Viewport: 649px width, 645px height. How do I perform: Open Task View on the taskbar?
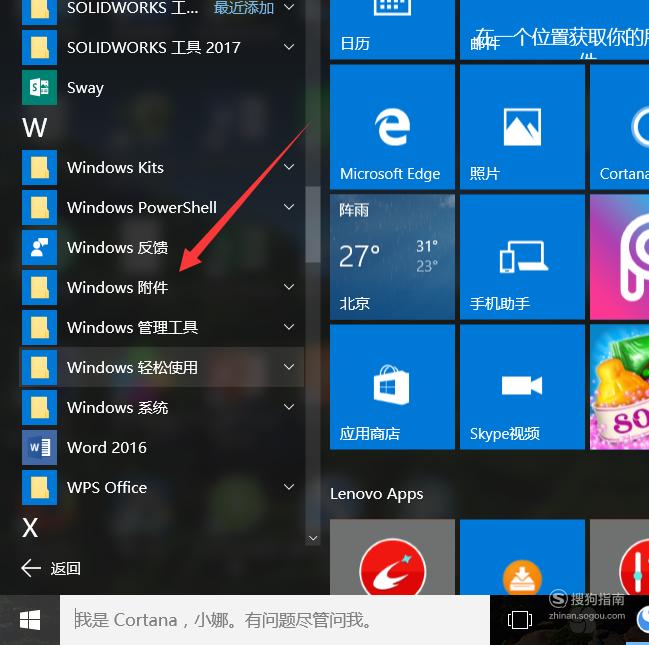click(x=519, y=620)
